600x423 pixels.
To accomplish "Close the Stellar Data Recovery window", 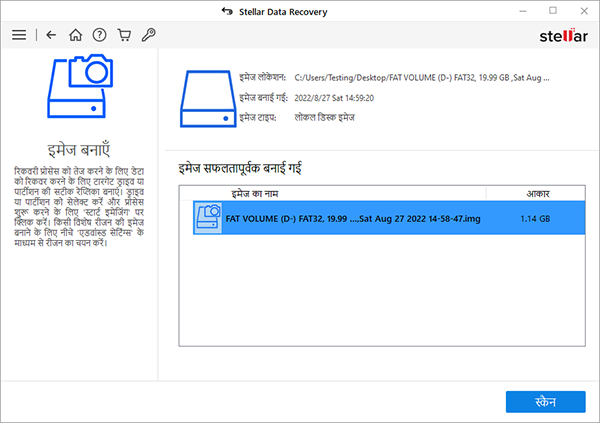I will coord(584,11).
